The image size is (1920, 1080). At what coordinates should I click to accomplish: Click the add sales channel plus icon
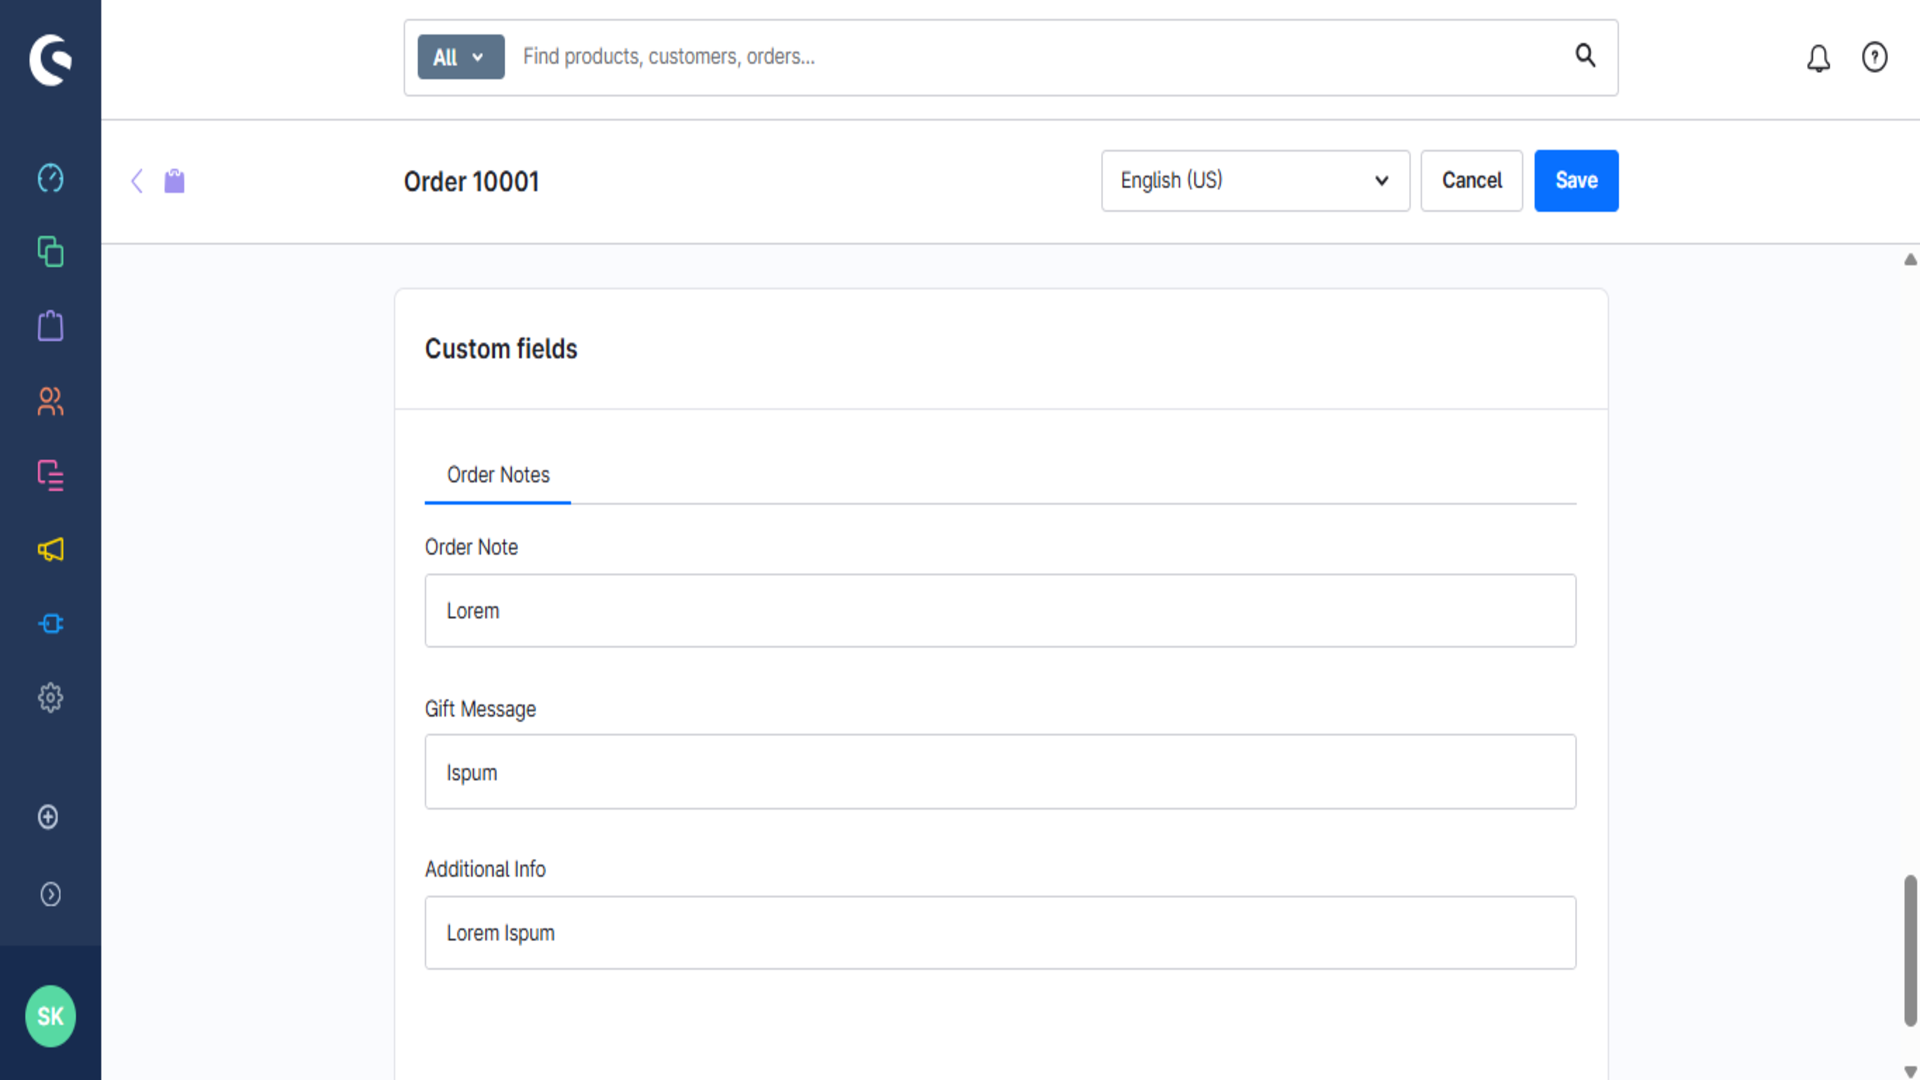(48, 817)
